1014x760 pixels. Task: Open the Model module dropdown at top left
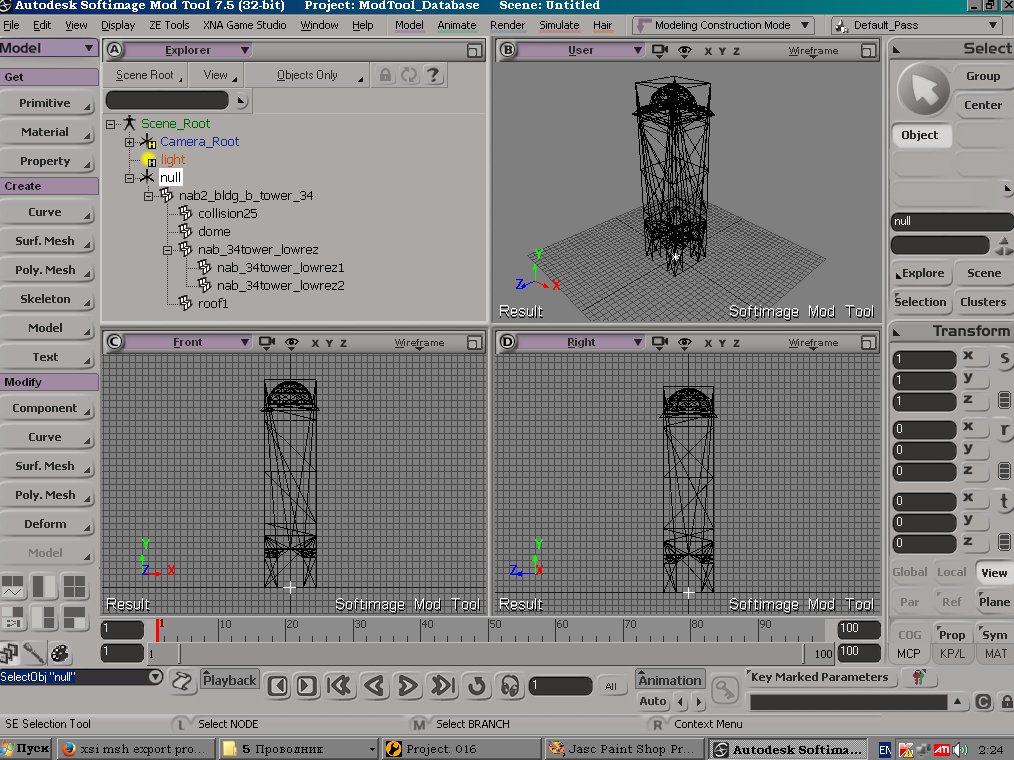coord(49,49)
